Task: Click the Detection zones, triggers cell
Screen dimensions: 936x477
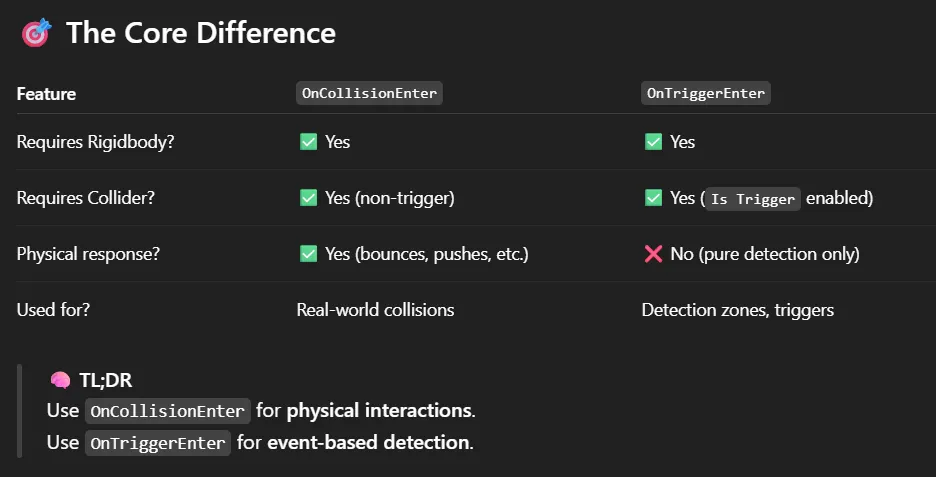Action: [738, 310]
